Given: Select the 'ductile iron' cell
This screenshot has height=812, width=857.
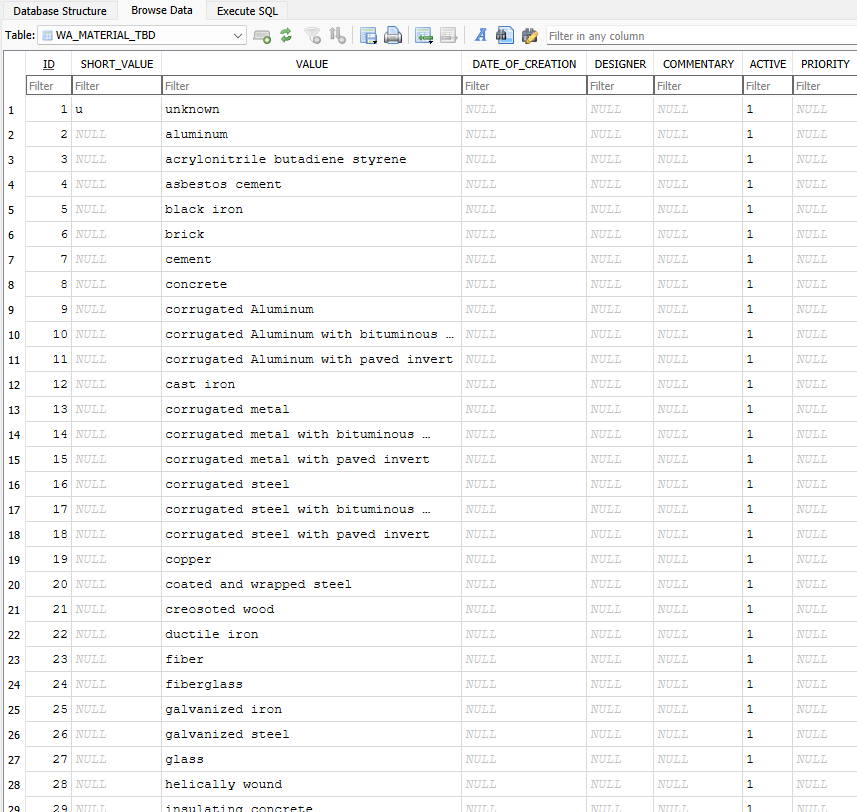Looking at the screenshot, I should [x=312, y=634].
